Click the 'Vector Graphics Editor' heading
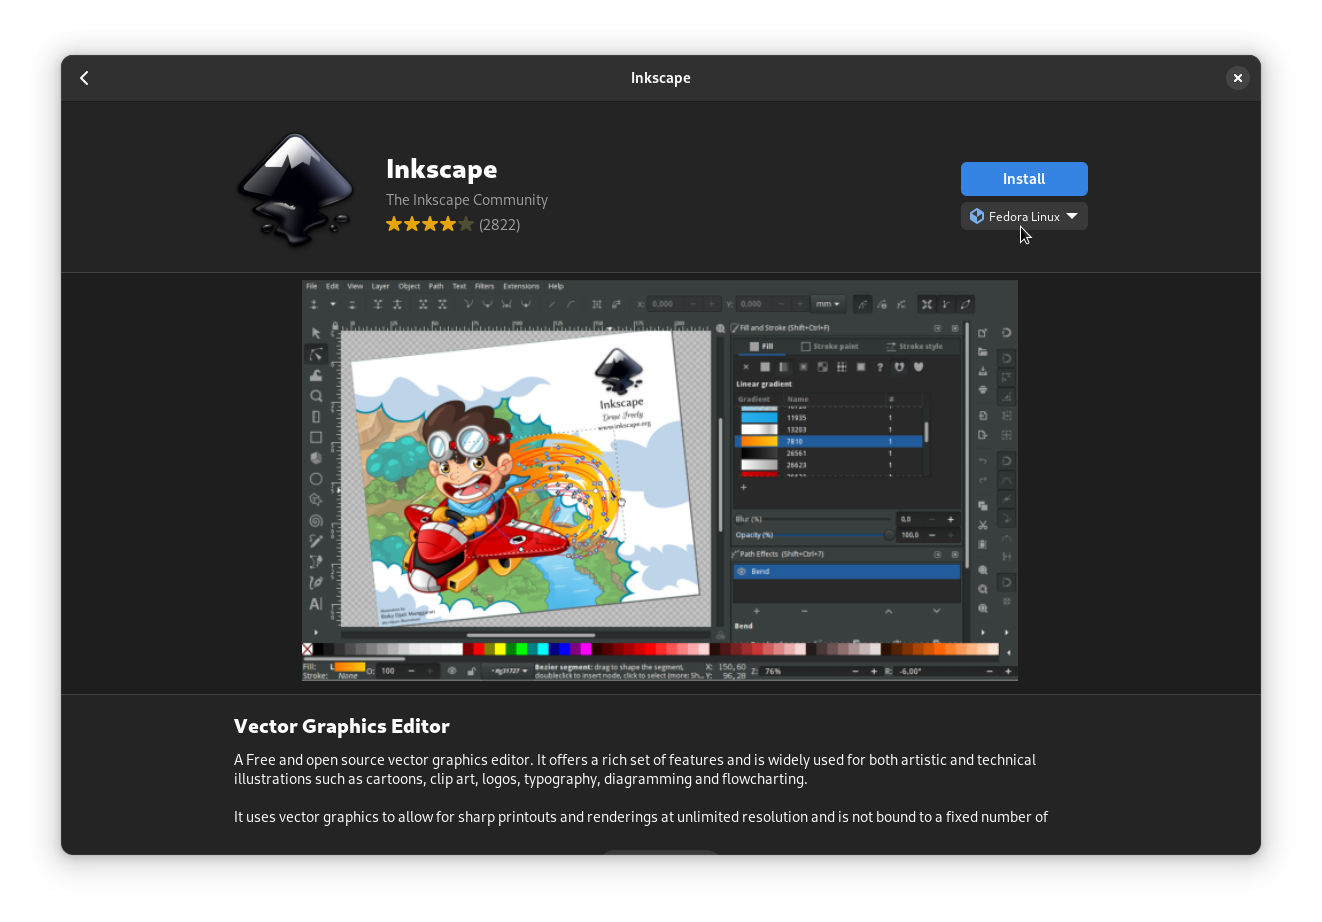This screenshot has height=922, width=1322. [342, 726]
